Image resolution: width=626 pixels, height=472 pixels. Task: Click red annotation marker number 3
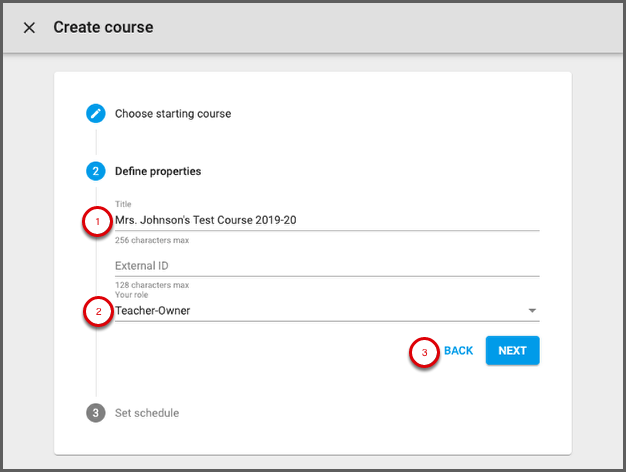point(425,352)
